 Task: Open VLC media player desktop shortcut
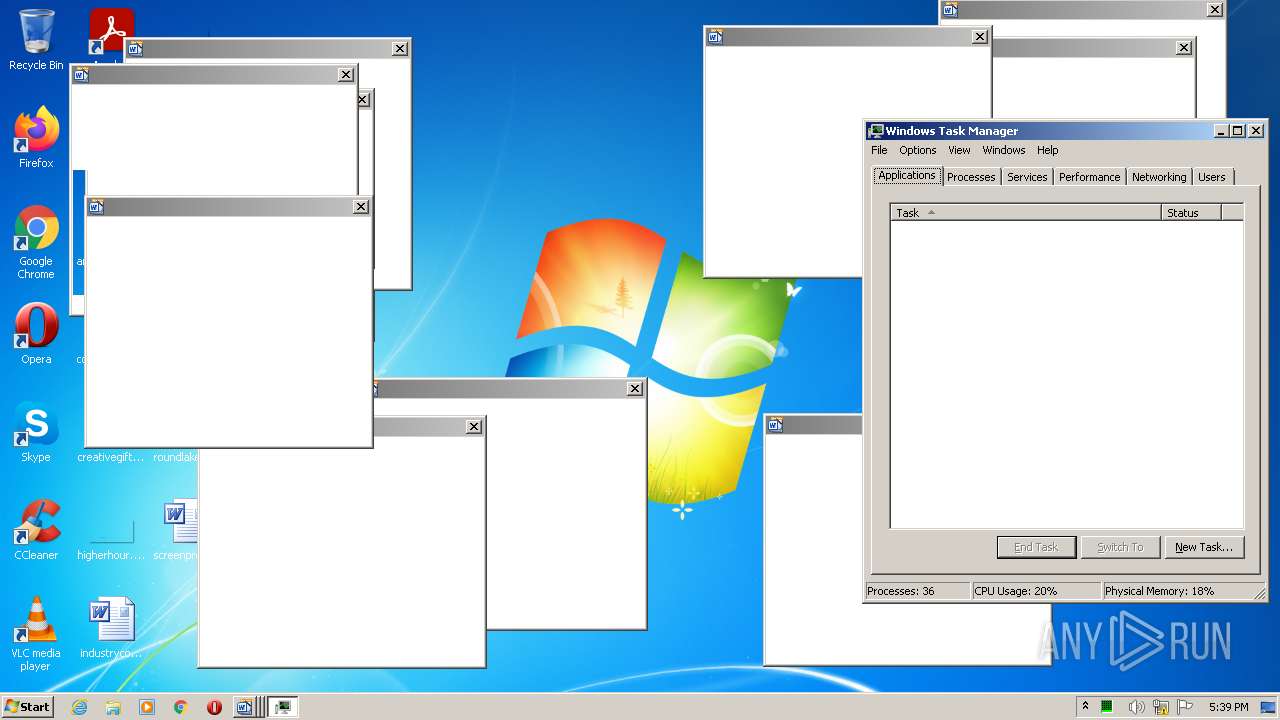tap(36, 634)
